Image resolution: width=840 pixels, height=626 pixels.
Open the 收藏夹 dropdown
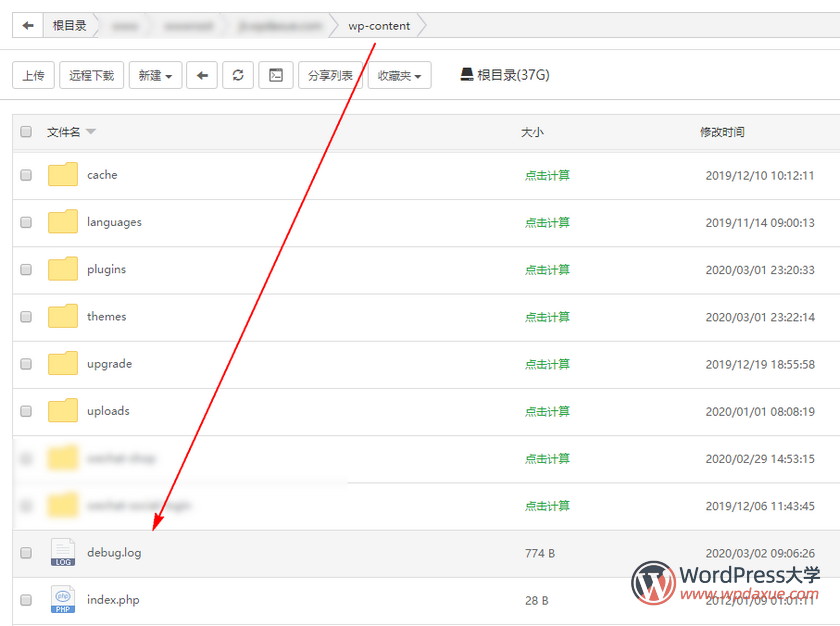click(399, 75)
